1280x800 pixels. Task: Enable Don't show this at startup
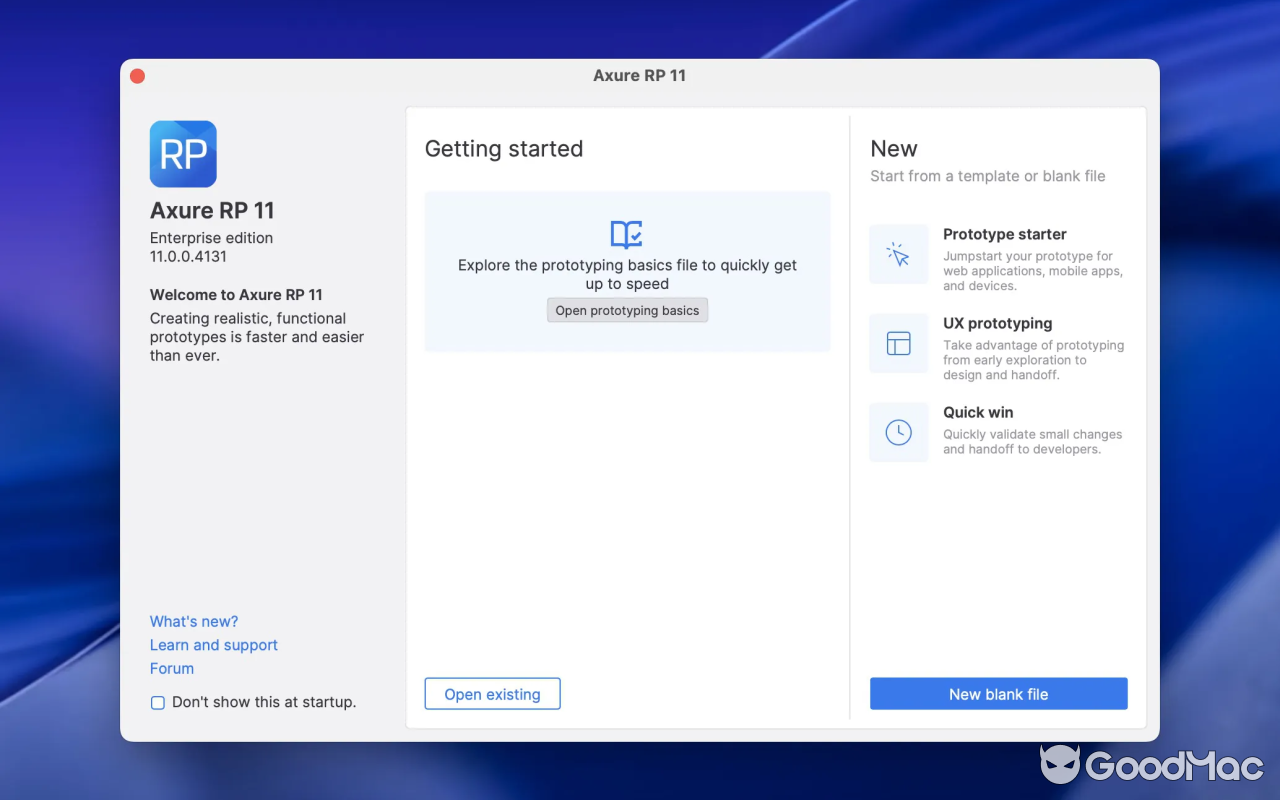point(157,702)
